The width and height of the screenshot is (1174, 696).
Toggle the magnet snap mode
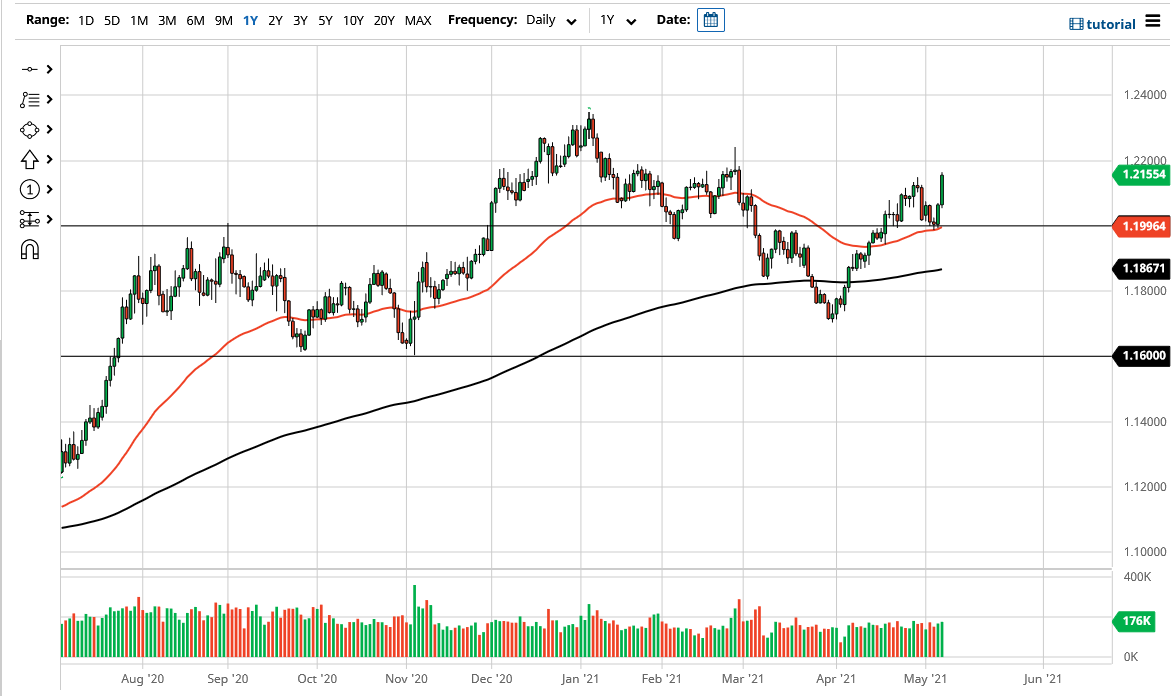click(29, 249)
